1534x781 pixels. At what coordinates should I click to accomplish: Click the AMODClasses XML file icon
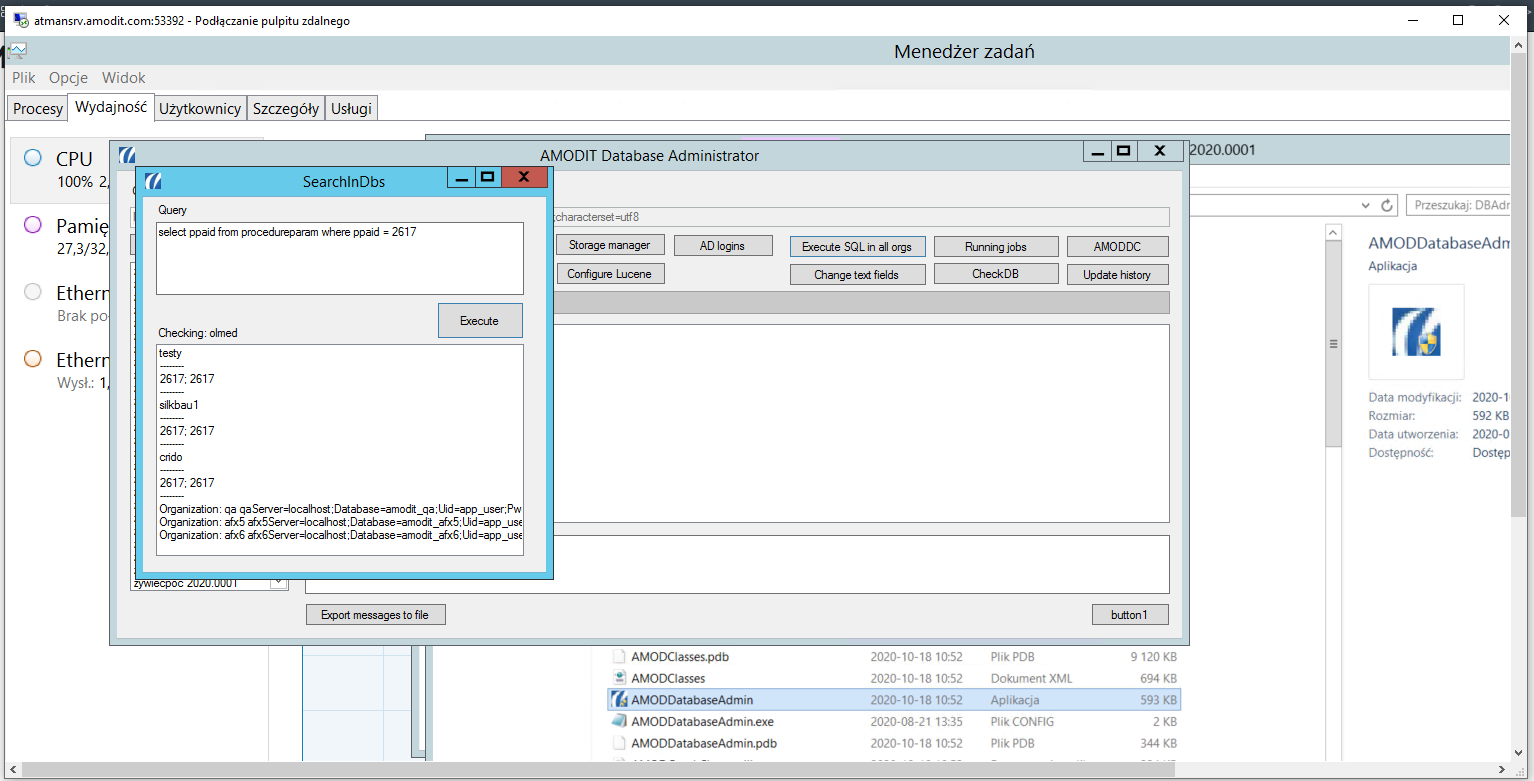pos(619,678)
